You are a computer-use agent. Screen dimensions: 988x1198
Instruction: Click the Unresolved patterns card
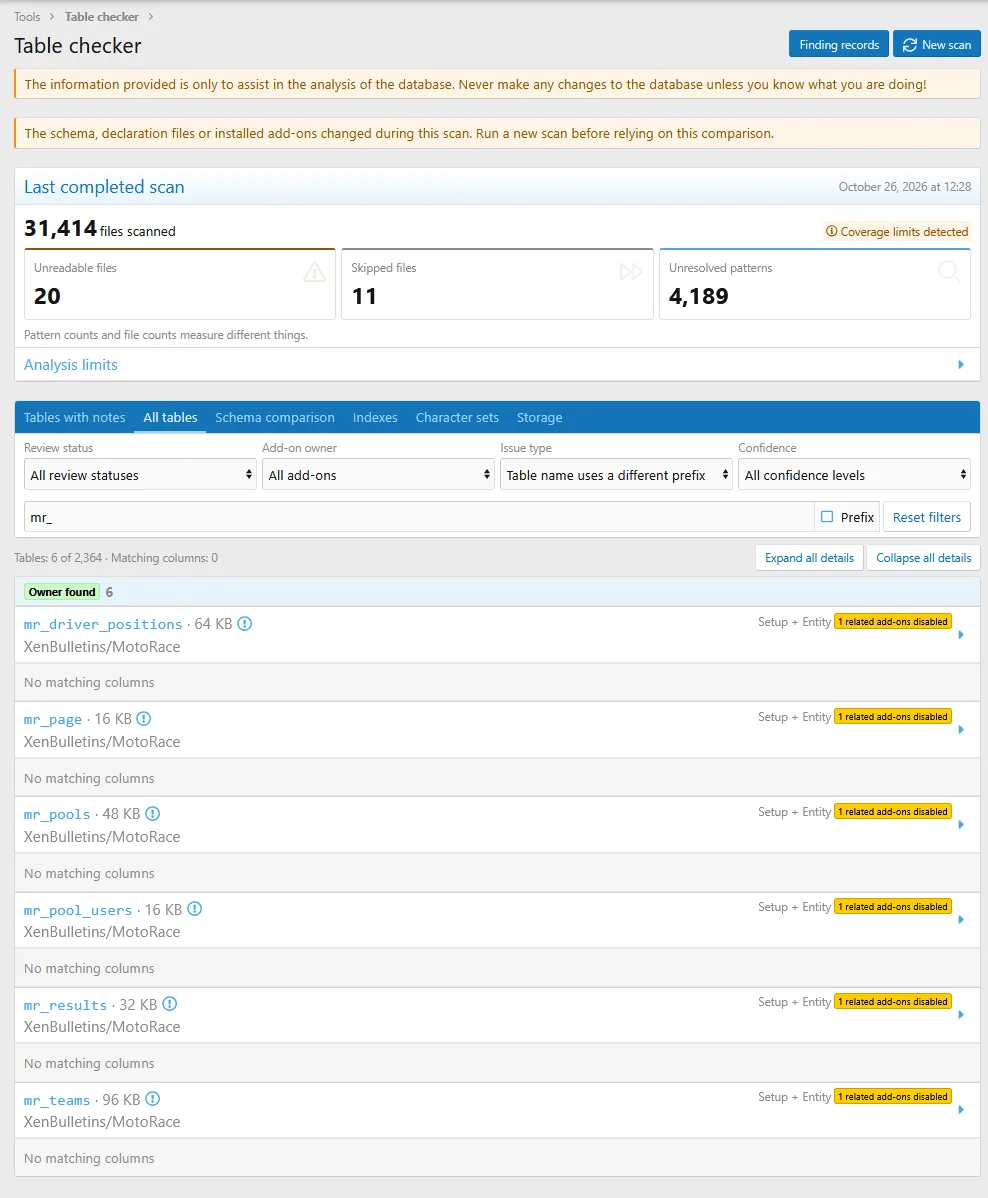tap(815, 283)
